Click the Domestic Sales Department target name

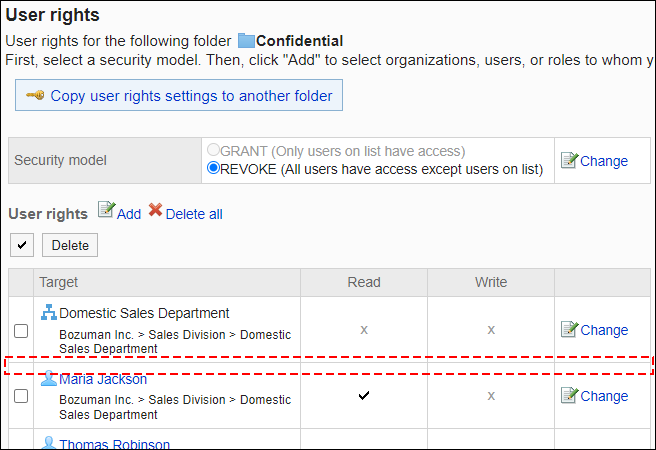(x=144, y=313)
